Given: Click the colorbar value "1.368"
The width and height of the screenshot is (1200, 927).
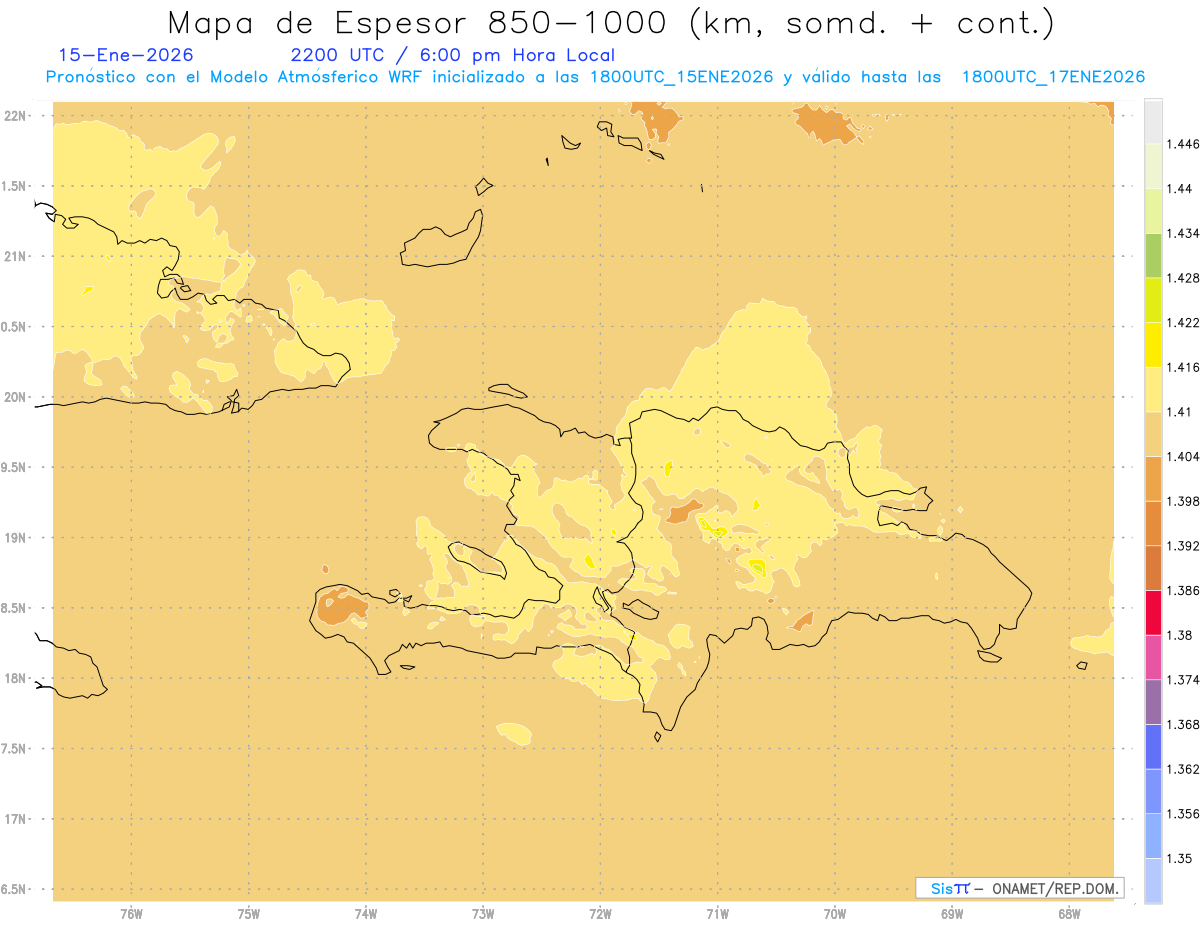Looking at the screenshot, I should [1185, 724].
